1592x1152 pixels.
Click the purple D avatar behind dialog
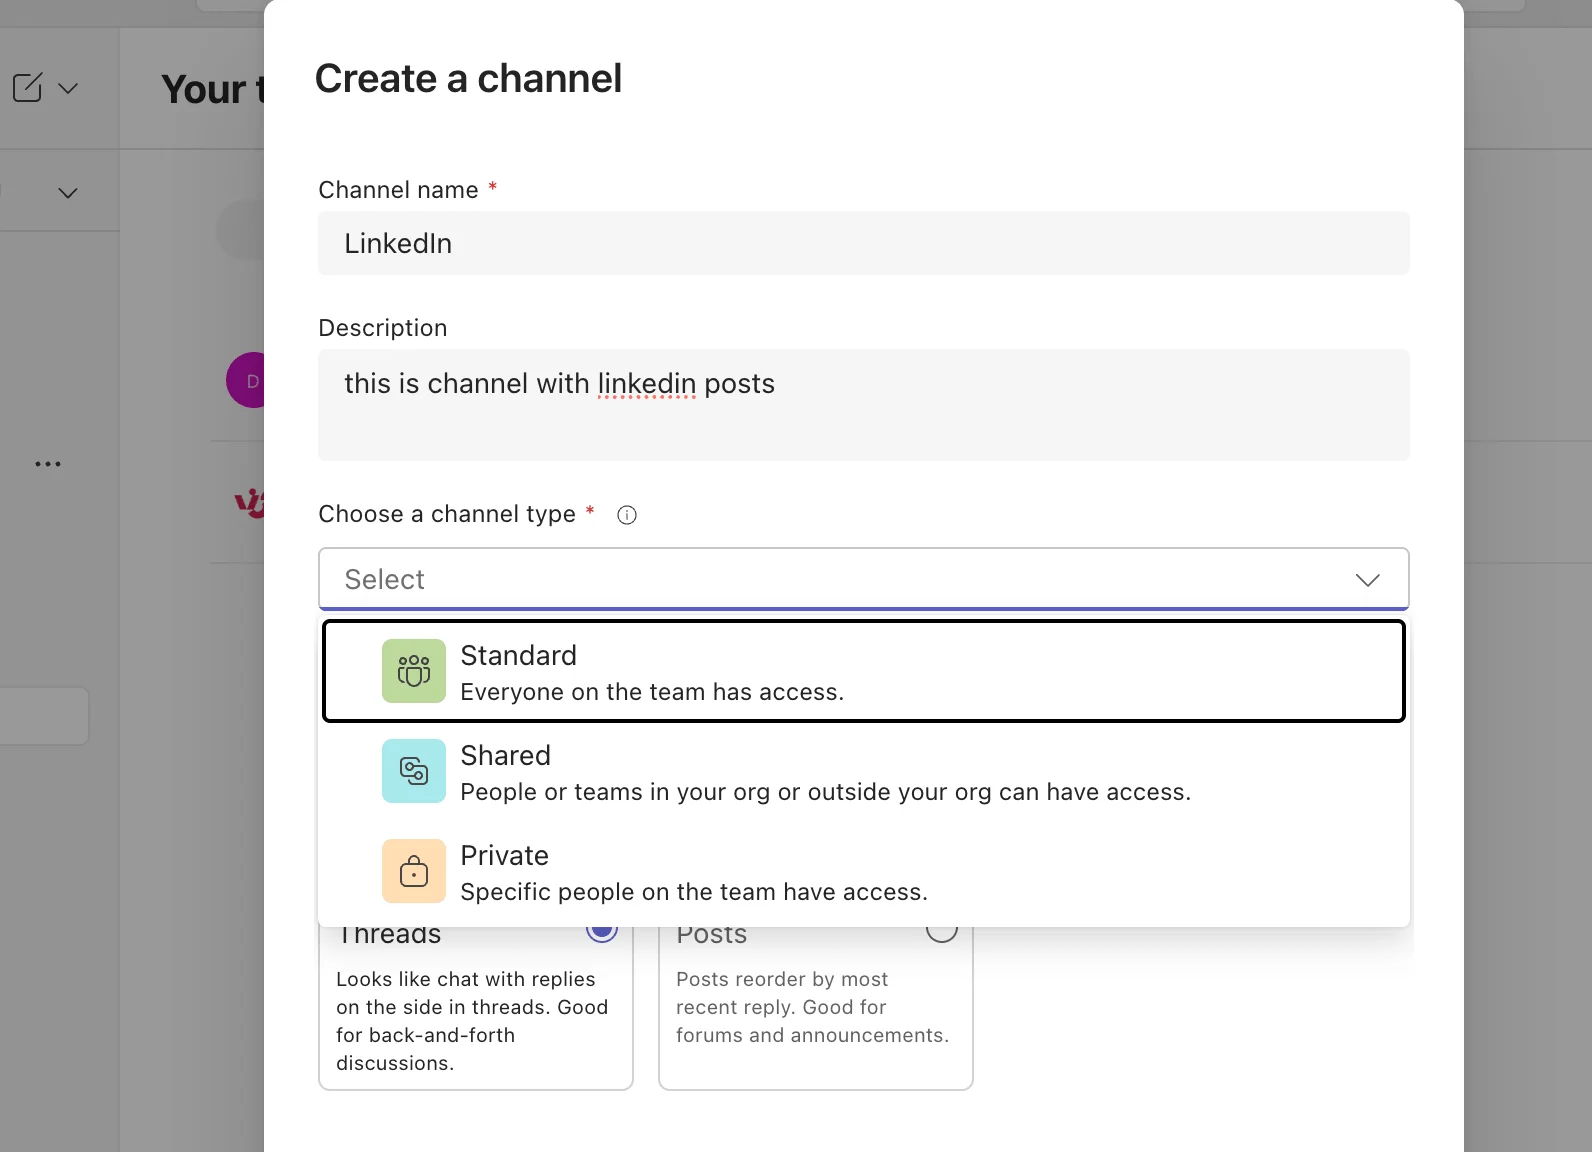pos(246,380)
